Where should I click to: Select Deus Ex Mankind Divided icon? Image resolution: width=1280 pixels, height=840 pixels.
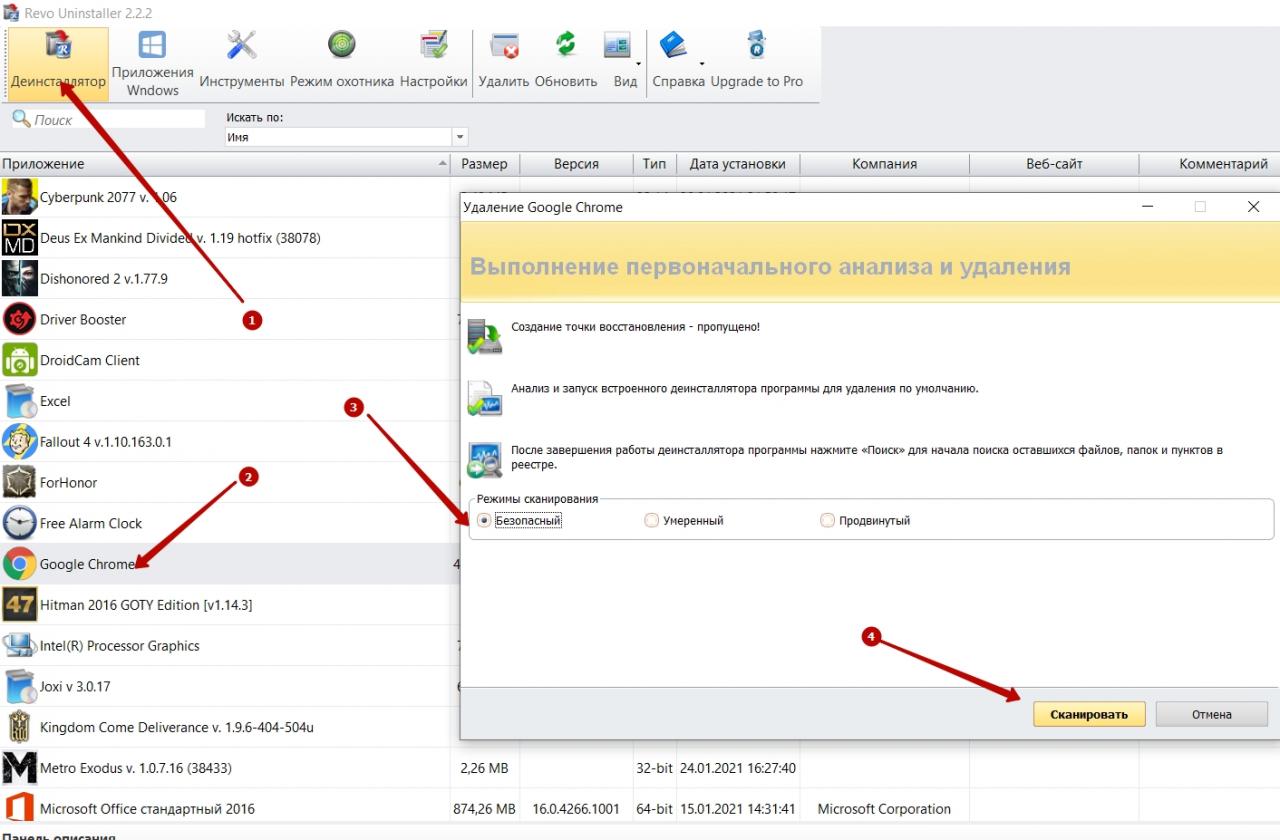tap(20, 238)
